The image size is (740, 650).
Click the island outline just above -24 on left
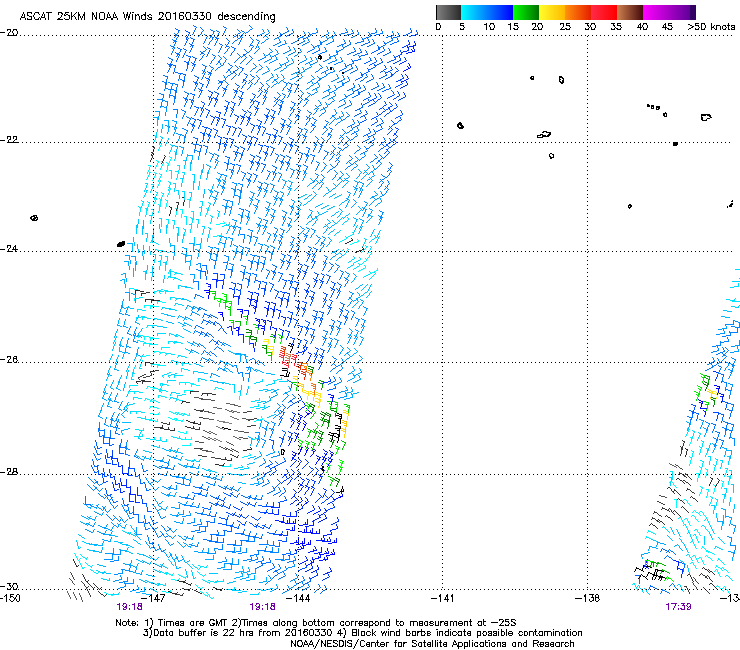point(121,244)
